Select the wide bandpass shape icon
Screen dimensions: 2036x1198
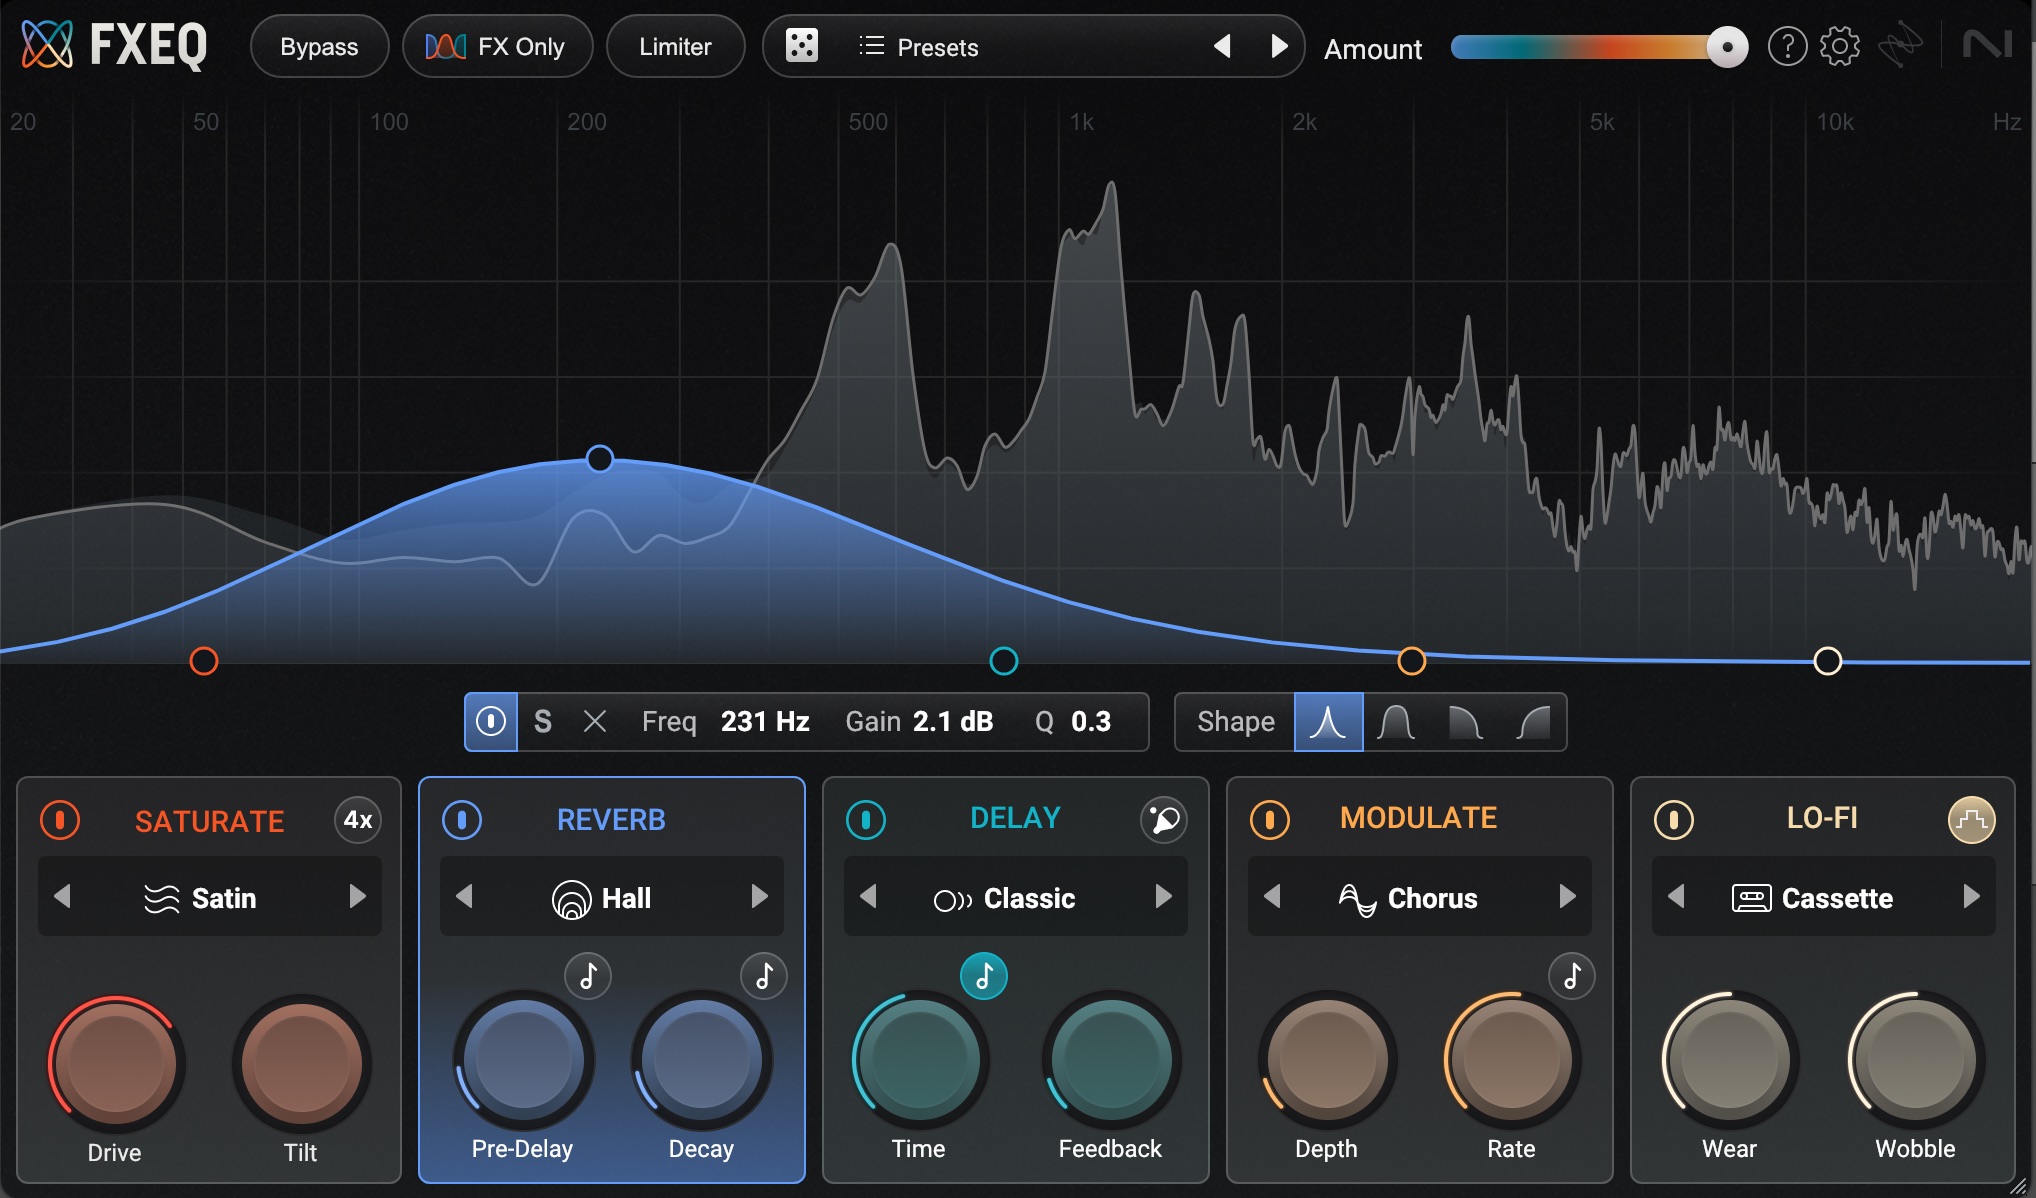point(1396,722)
